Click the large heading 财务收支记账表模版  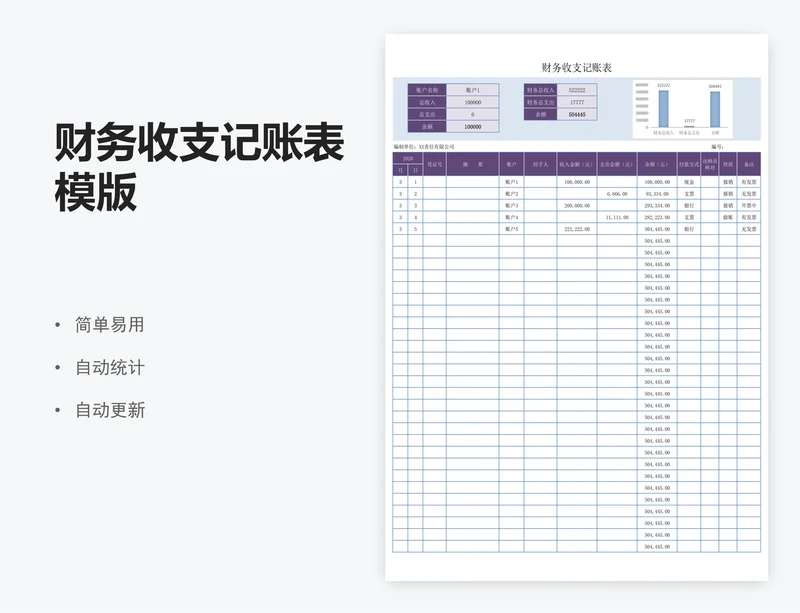coord(199,167)
